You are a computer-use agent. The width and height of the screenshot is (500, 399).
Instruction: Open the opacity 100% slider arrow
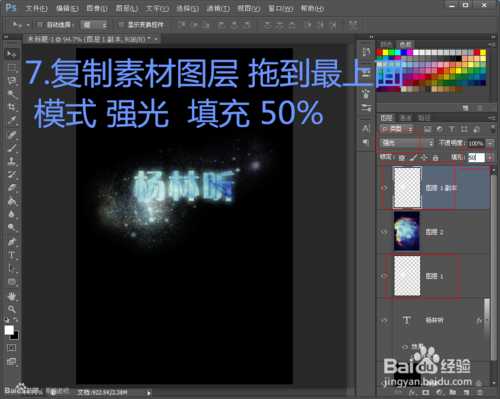(491, 143)
